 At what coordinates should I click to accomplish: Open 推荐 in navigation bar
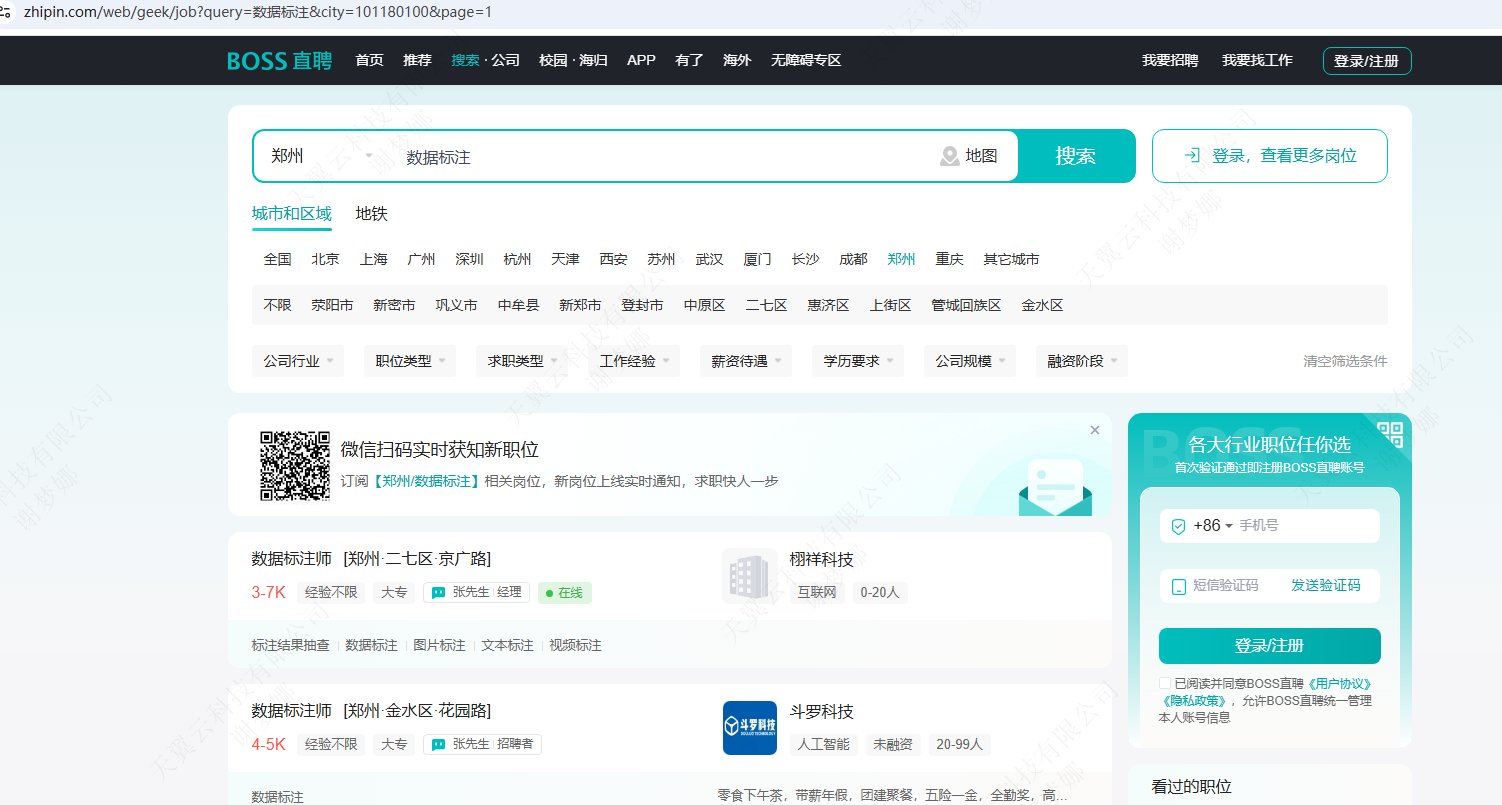coord(417,60)
